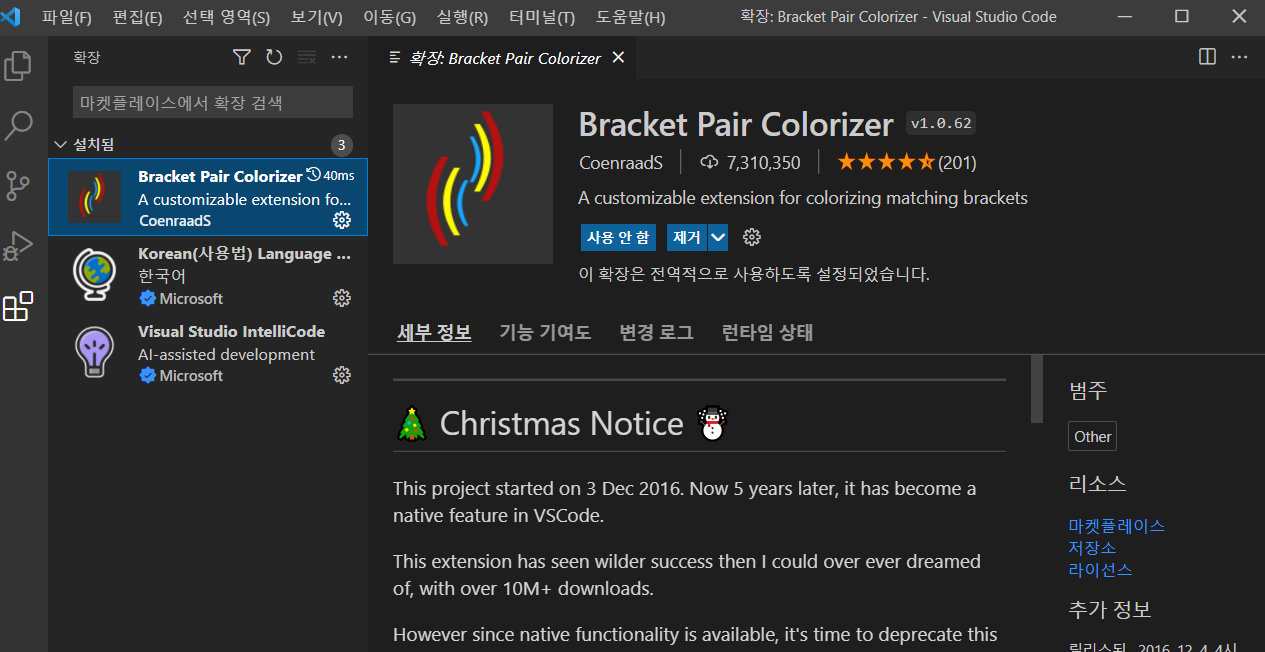
Task: Close the Bracket Pair Colorizer tab
Action: 618,58
